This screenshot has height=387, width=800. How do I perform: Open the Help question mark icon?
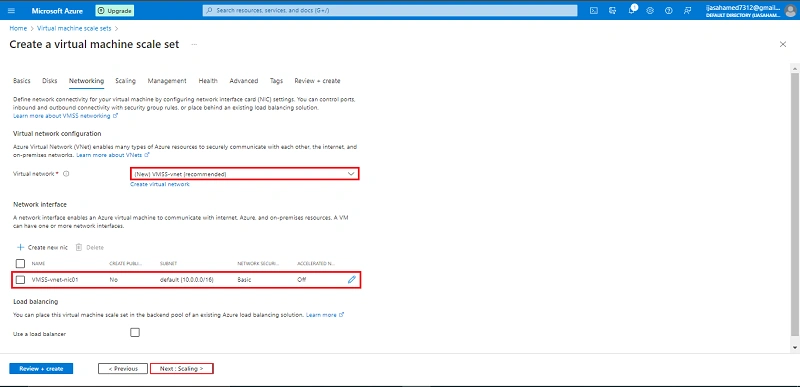(669, 11)
